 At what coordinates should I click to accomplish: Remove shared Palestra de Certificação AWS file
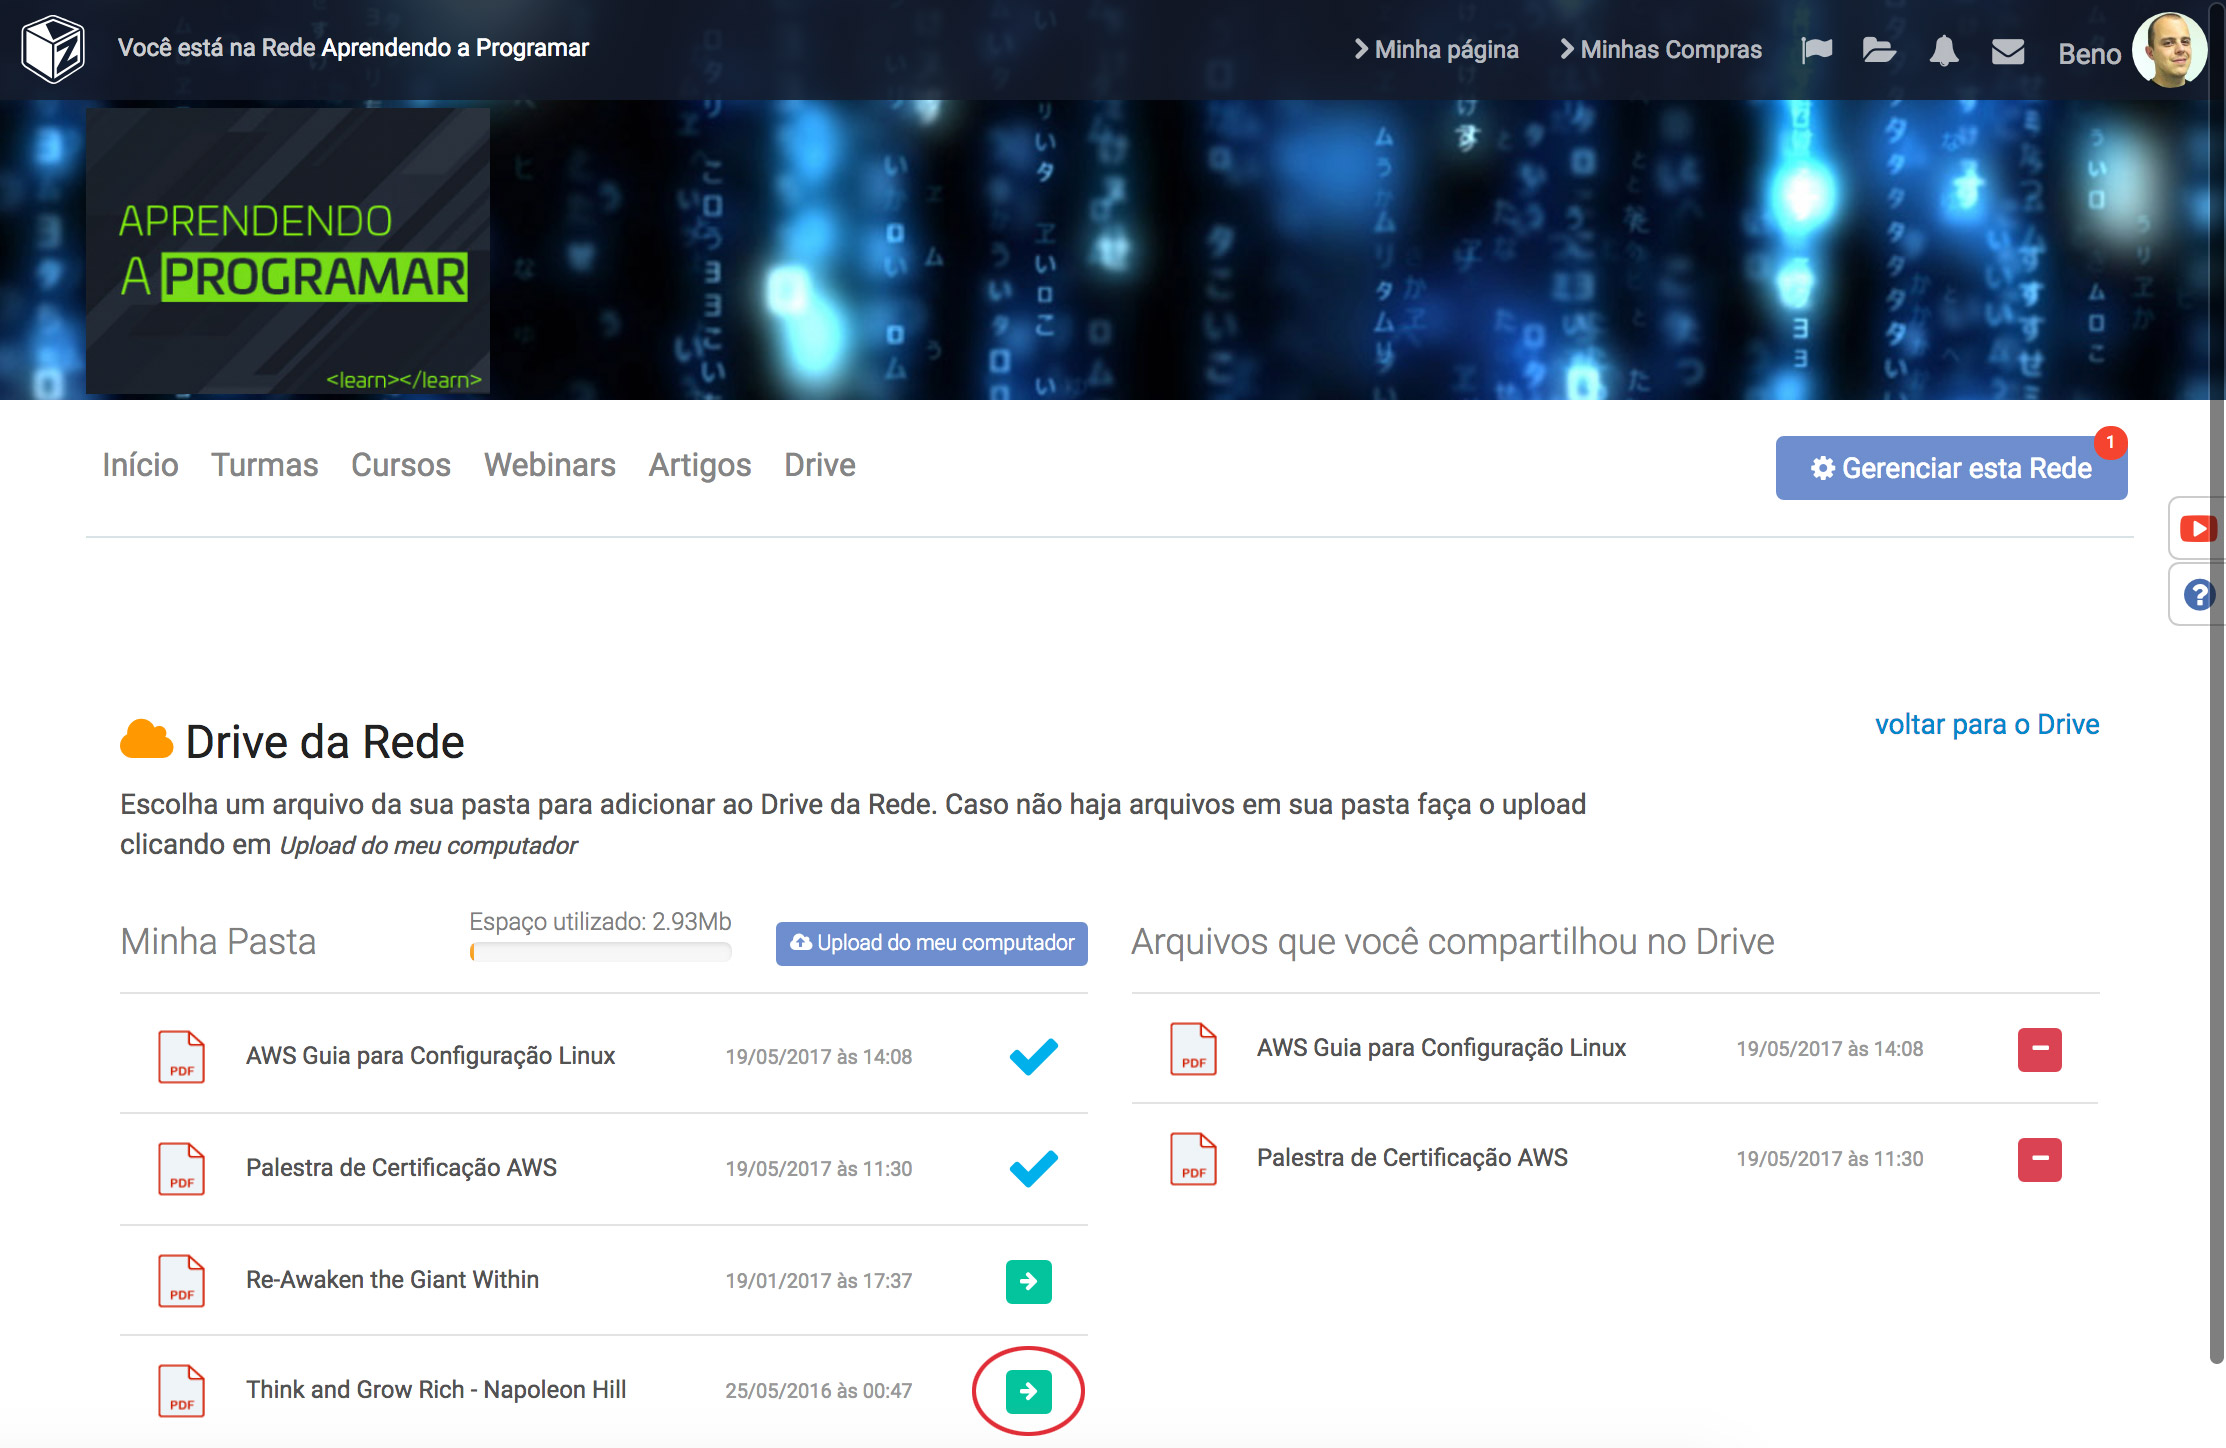[2039, 1159]
